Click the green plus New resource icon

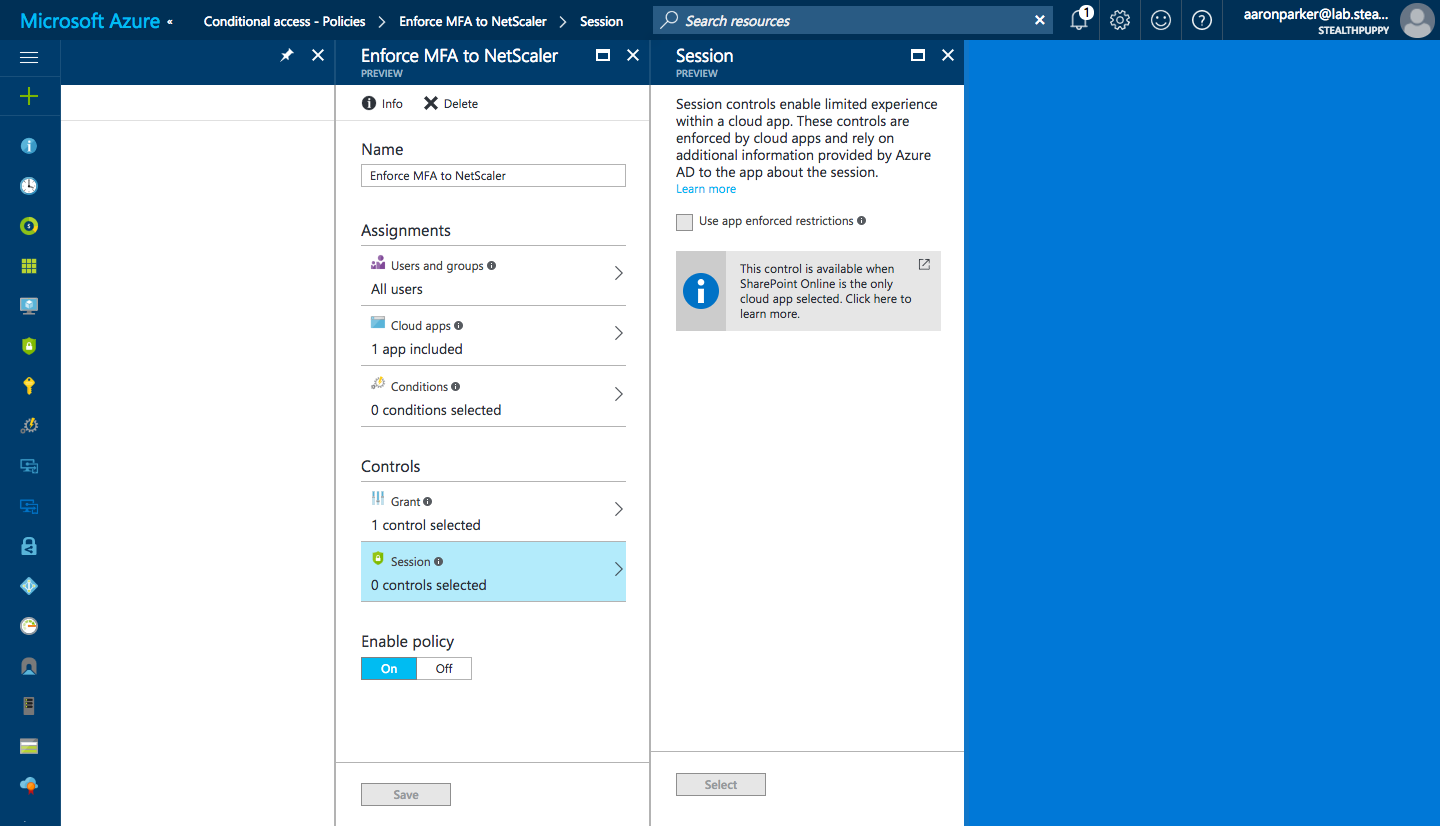click(x=29, y=96)
